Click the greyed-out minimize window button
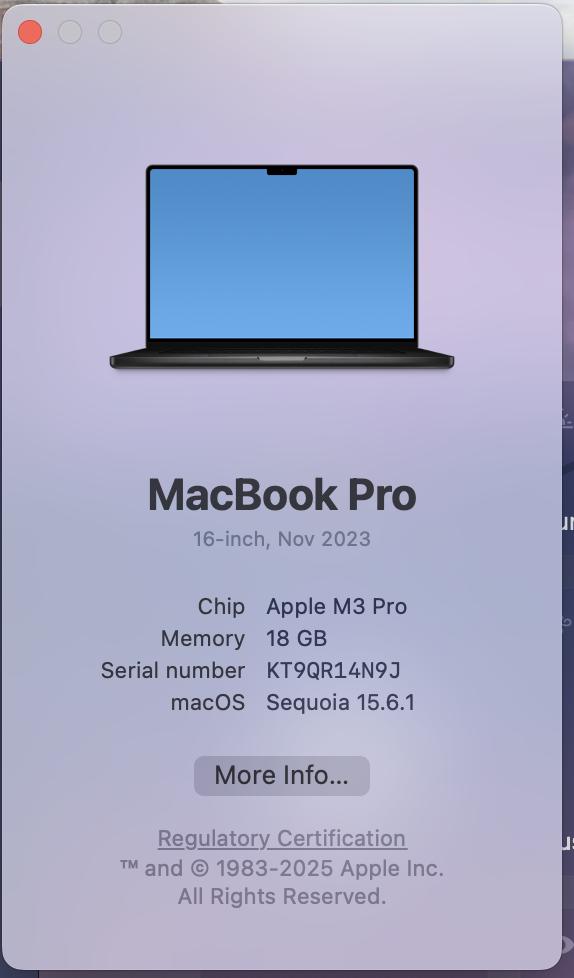 pyautogui.click(x=70, y=32)
